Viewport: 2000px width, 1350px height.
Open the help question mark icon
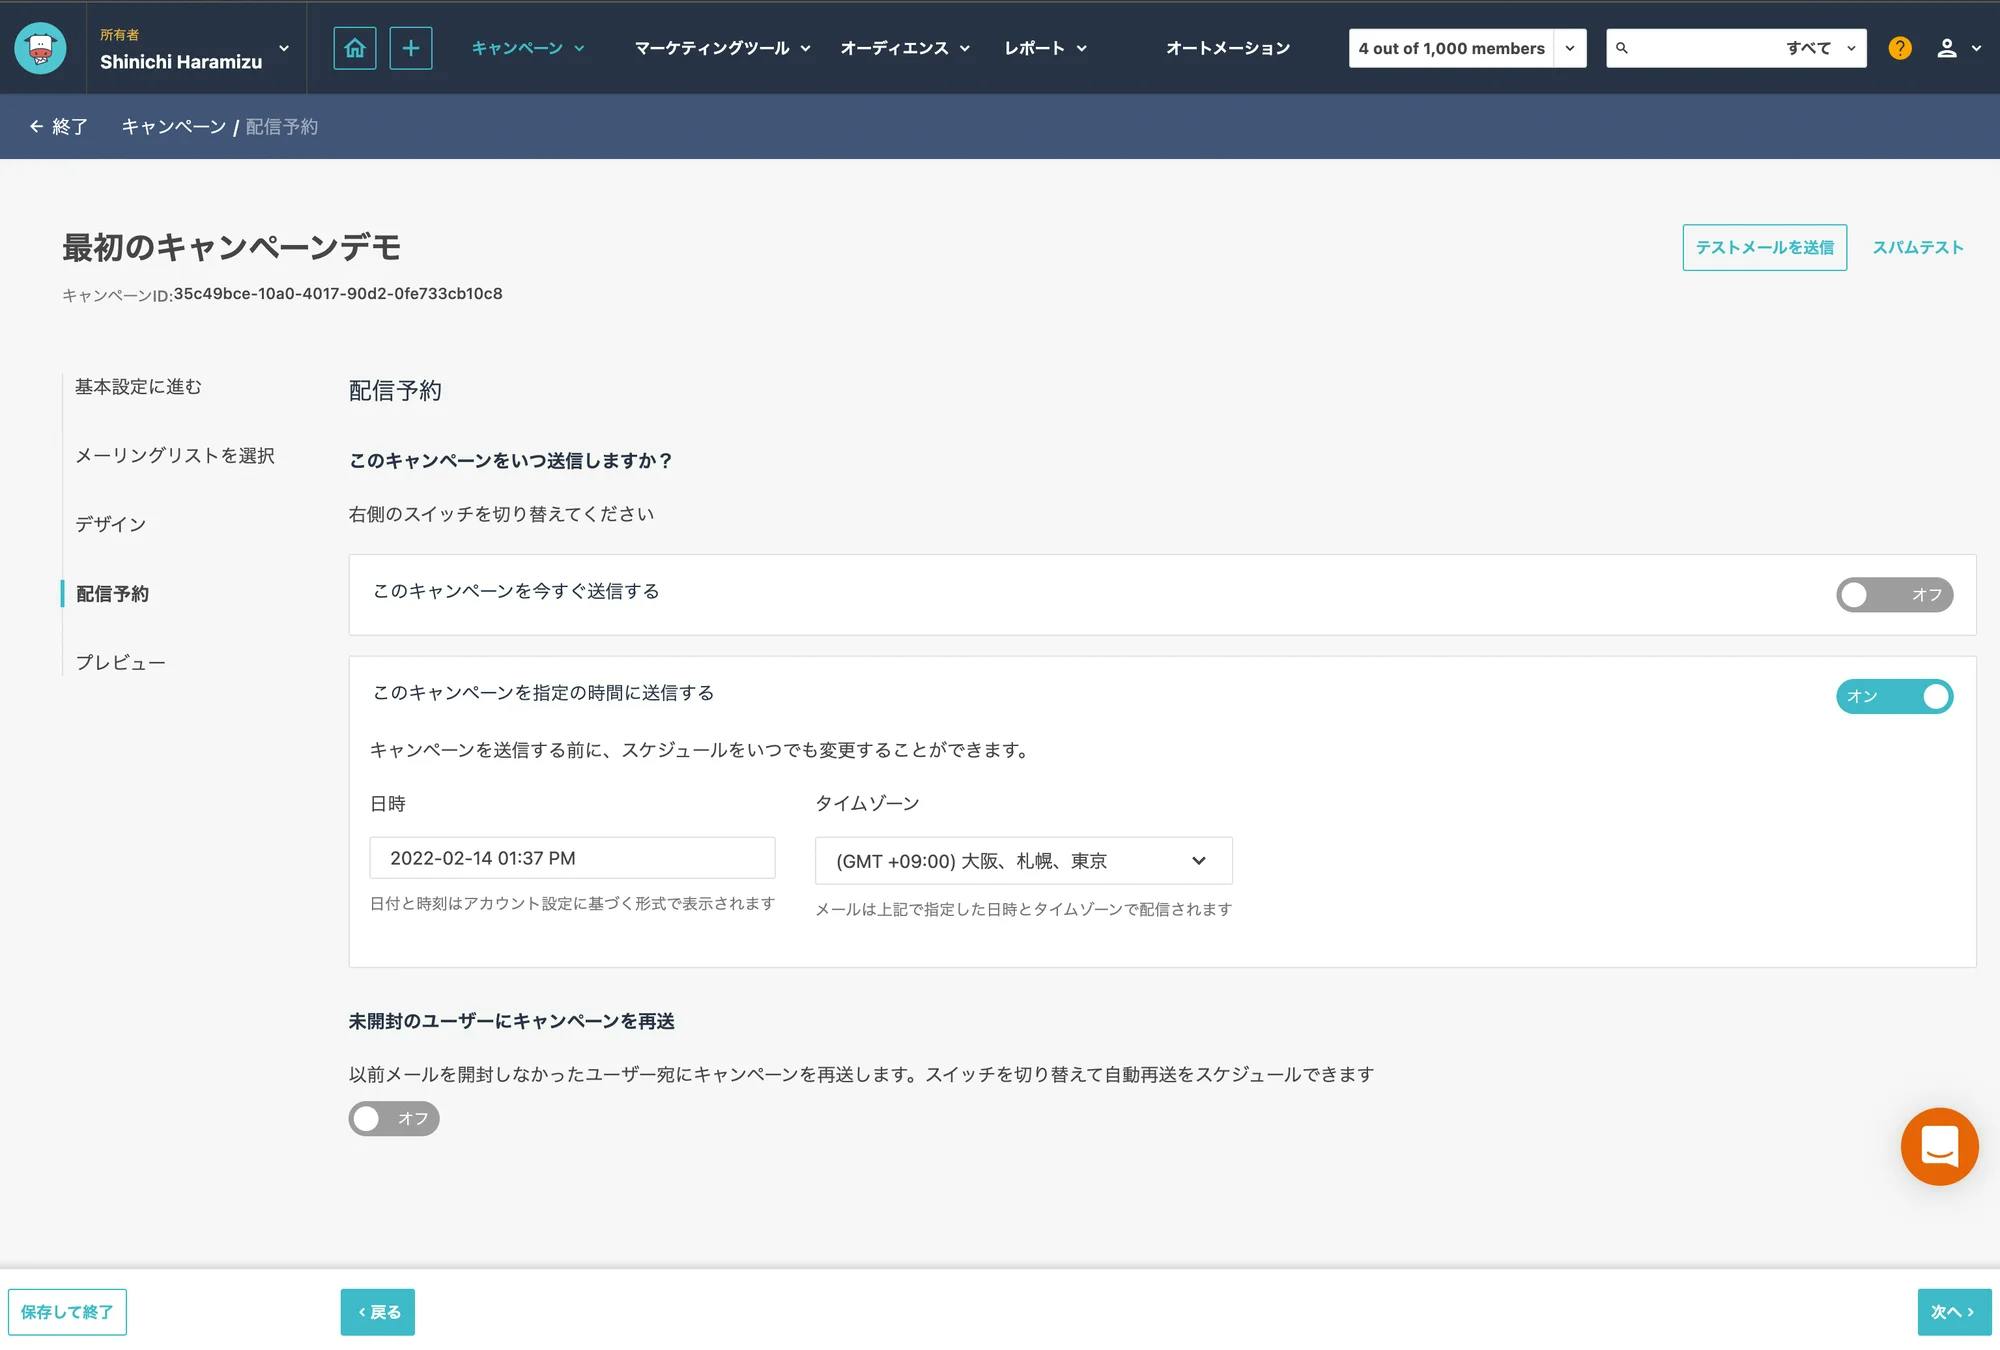coord(1900,48)
